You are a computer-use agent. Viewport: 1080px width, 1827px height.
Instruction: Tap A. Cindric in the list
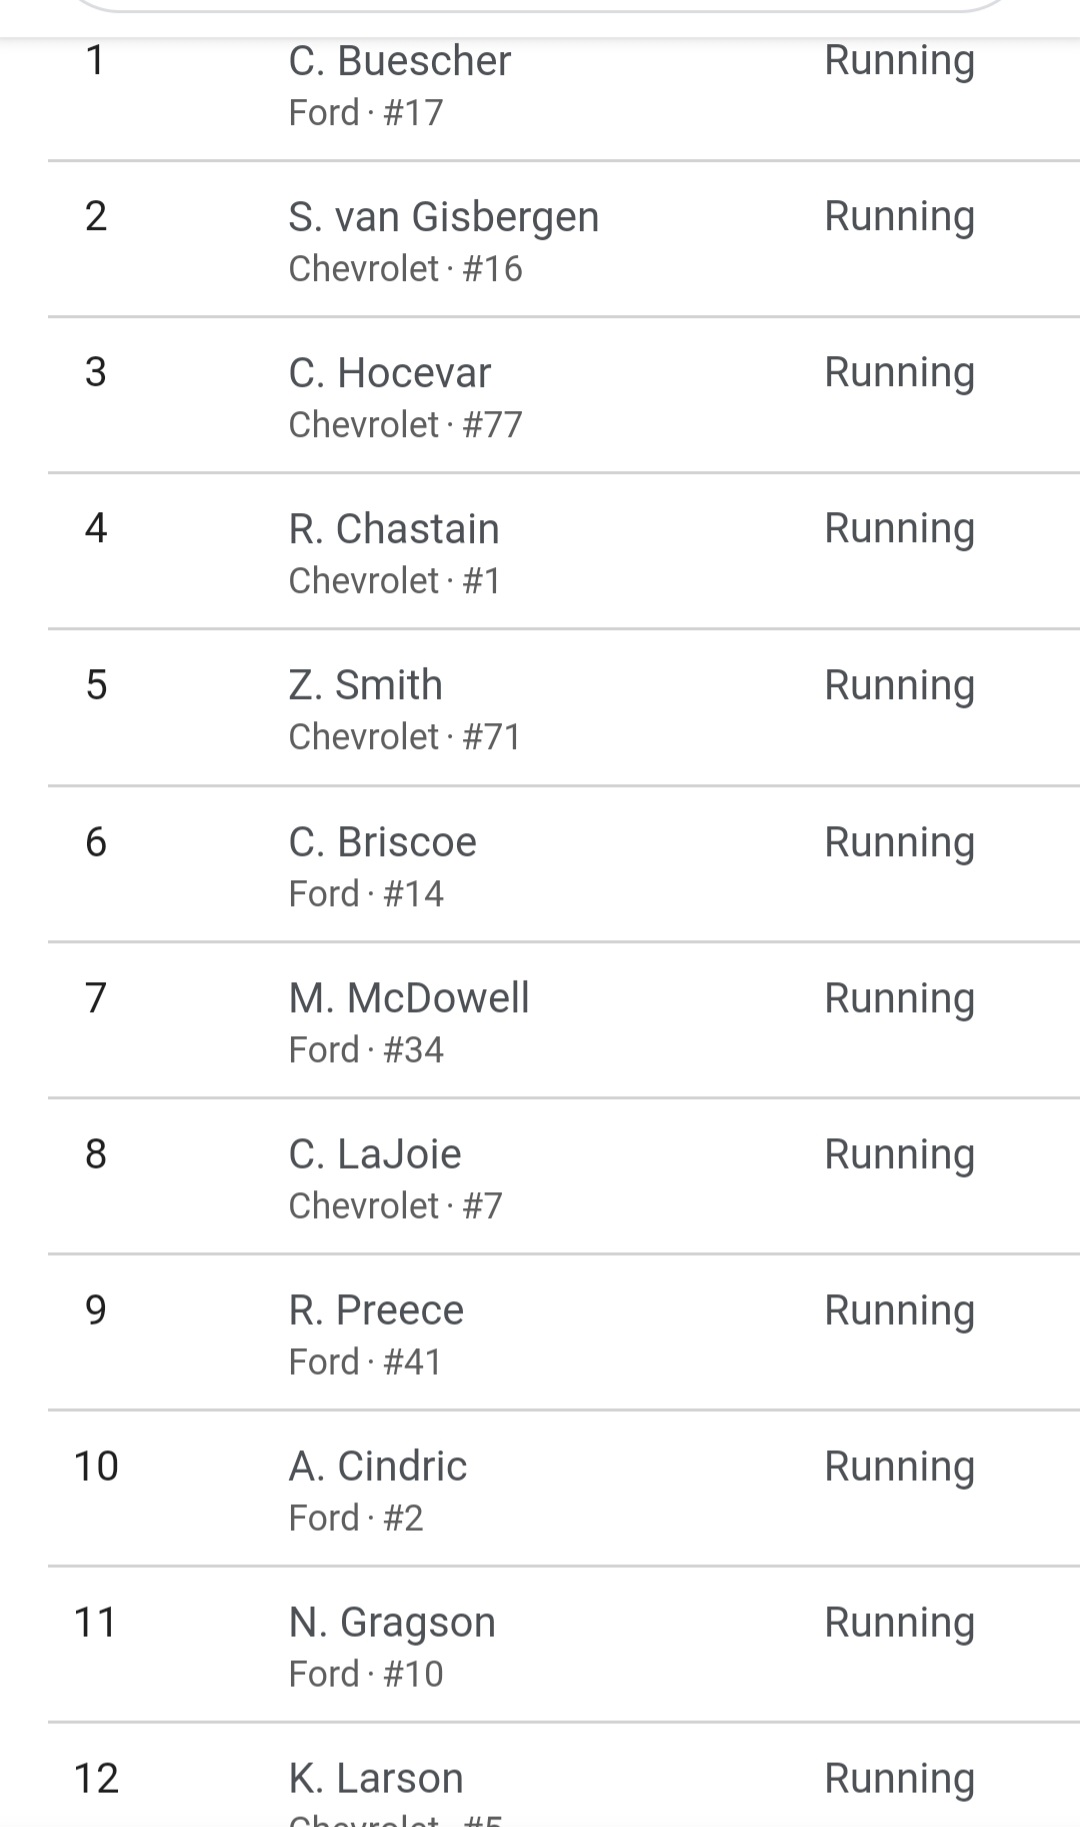(x=377, y=1466)
